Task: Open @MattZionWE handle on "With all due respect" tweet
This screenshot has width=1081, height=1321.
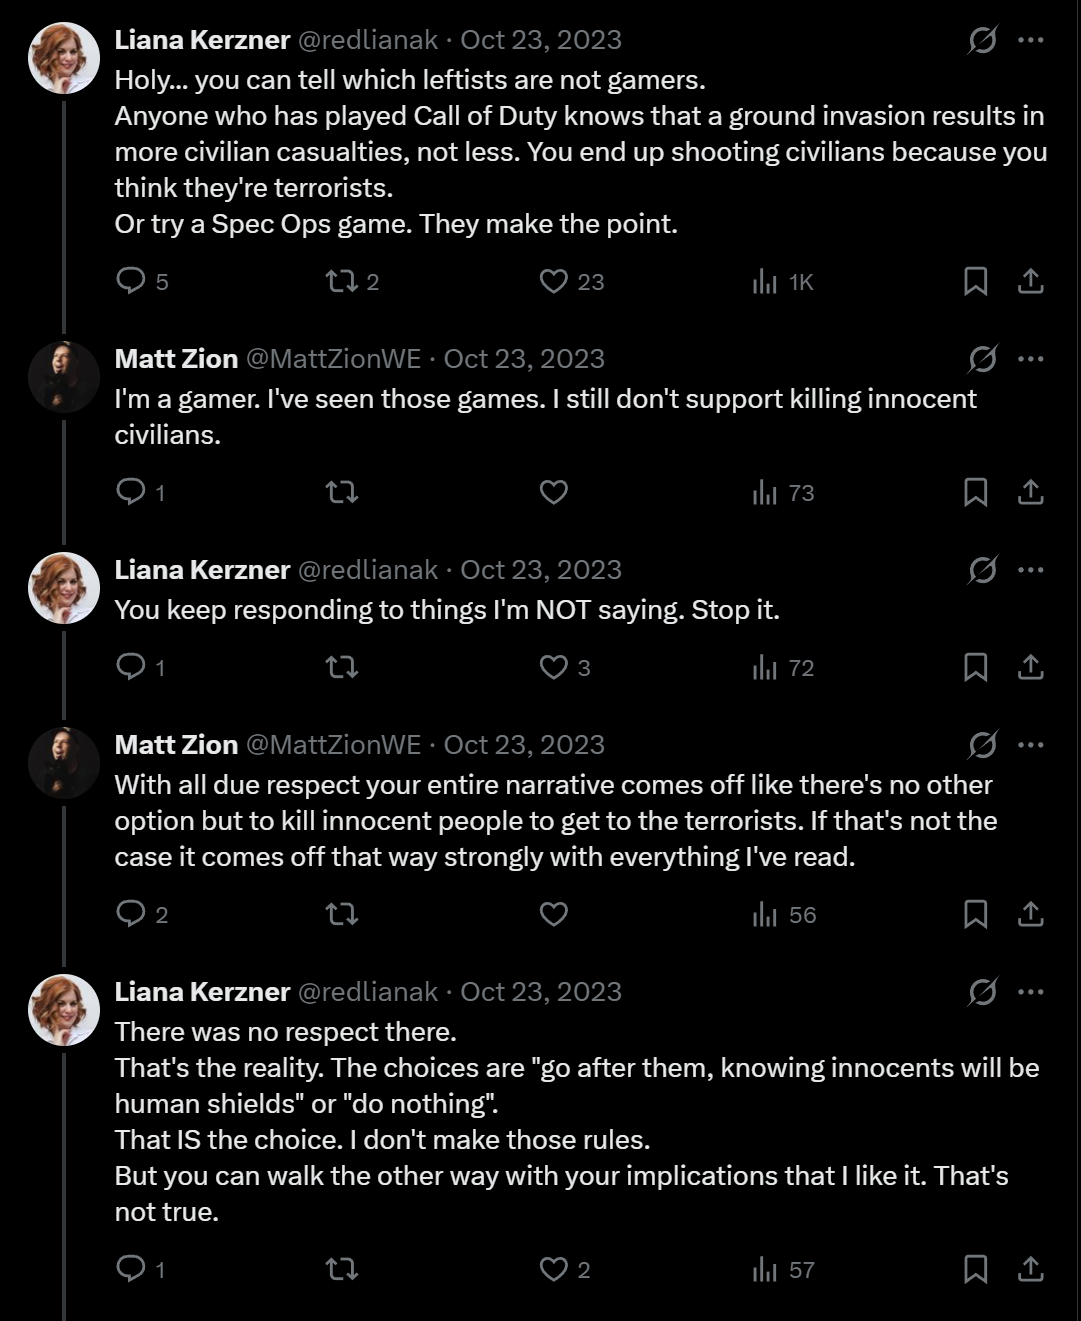Action: tap(333, 745)
